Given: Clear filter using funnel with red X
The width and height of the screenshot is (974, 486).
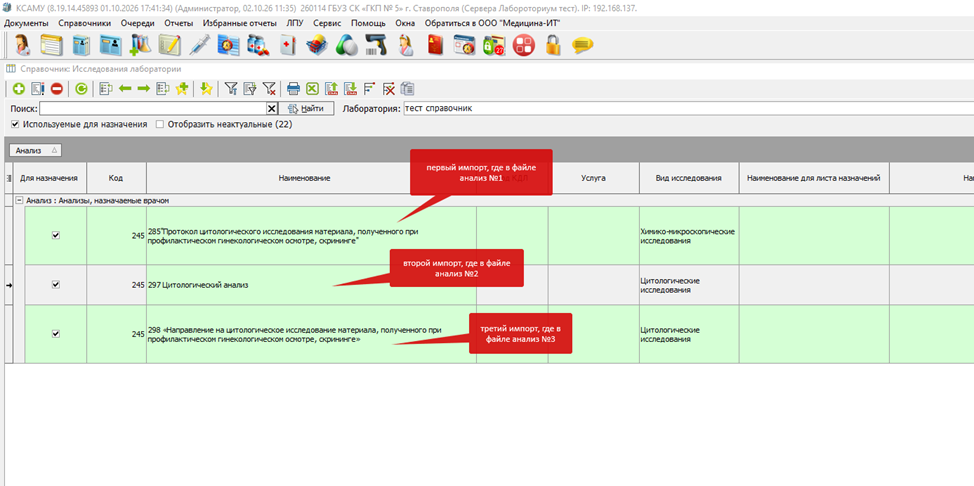Looking at the screenshot, I should click(x=269, y=89).
